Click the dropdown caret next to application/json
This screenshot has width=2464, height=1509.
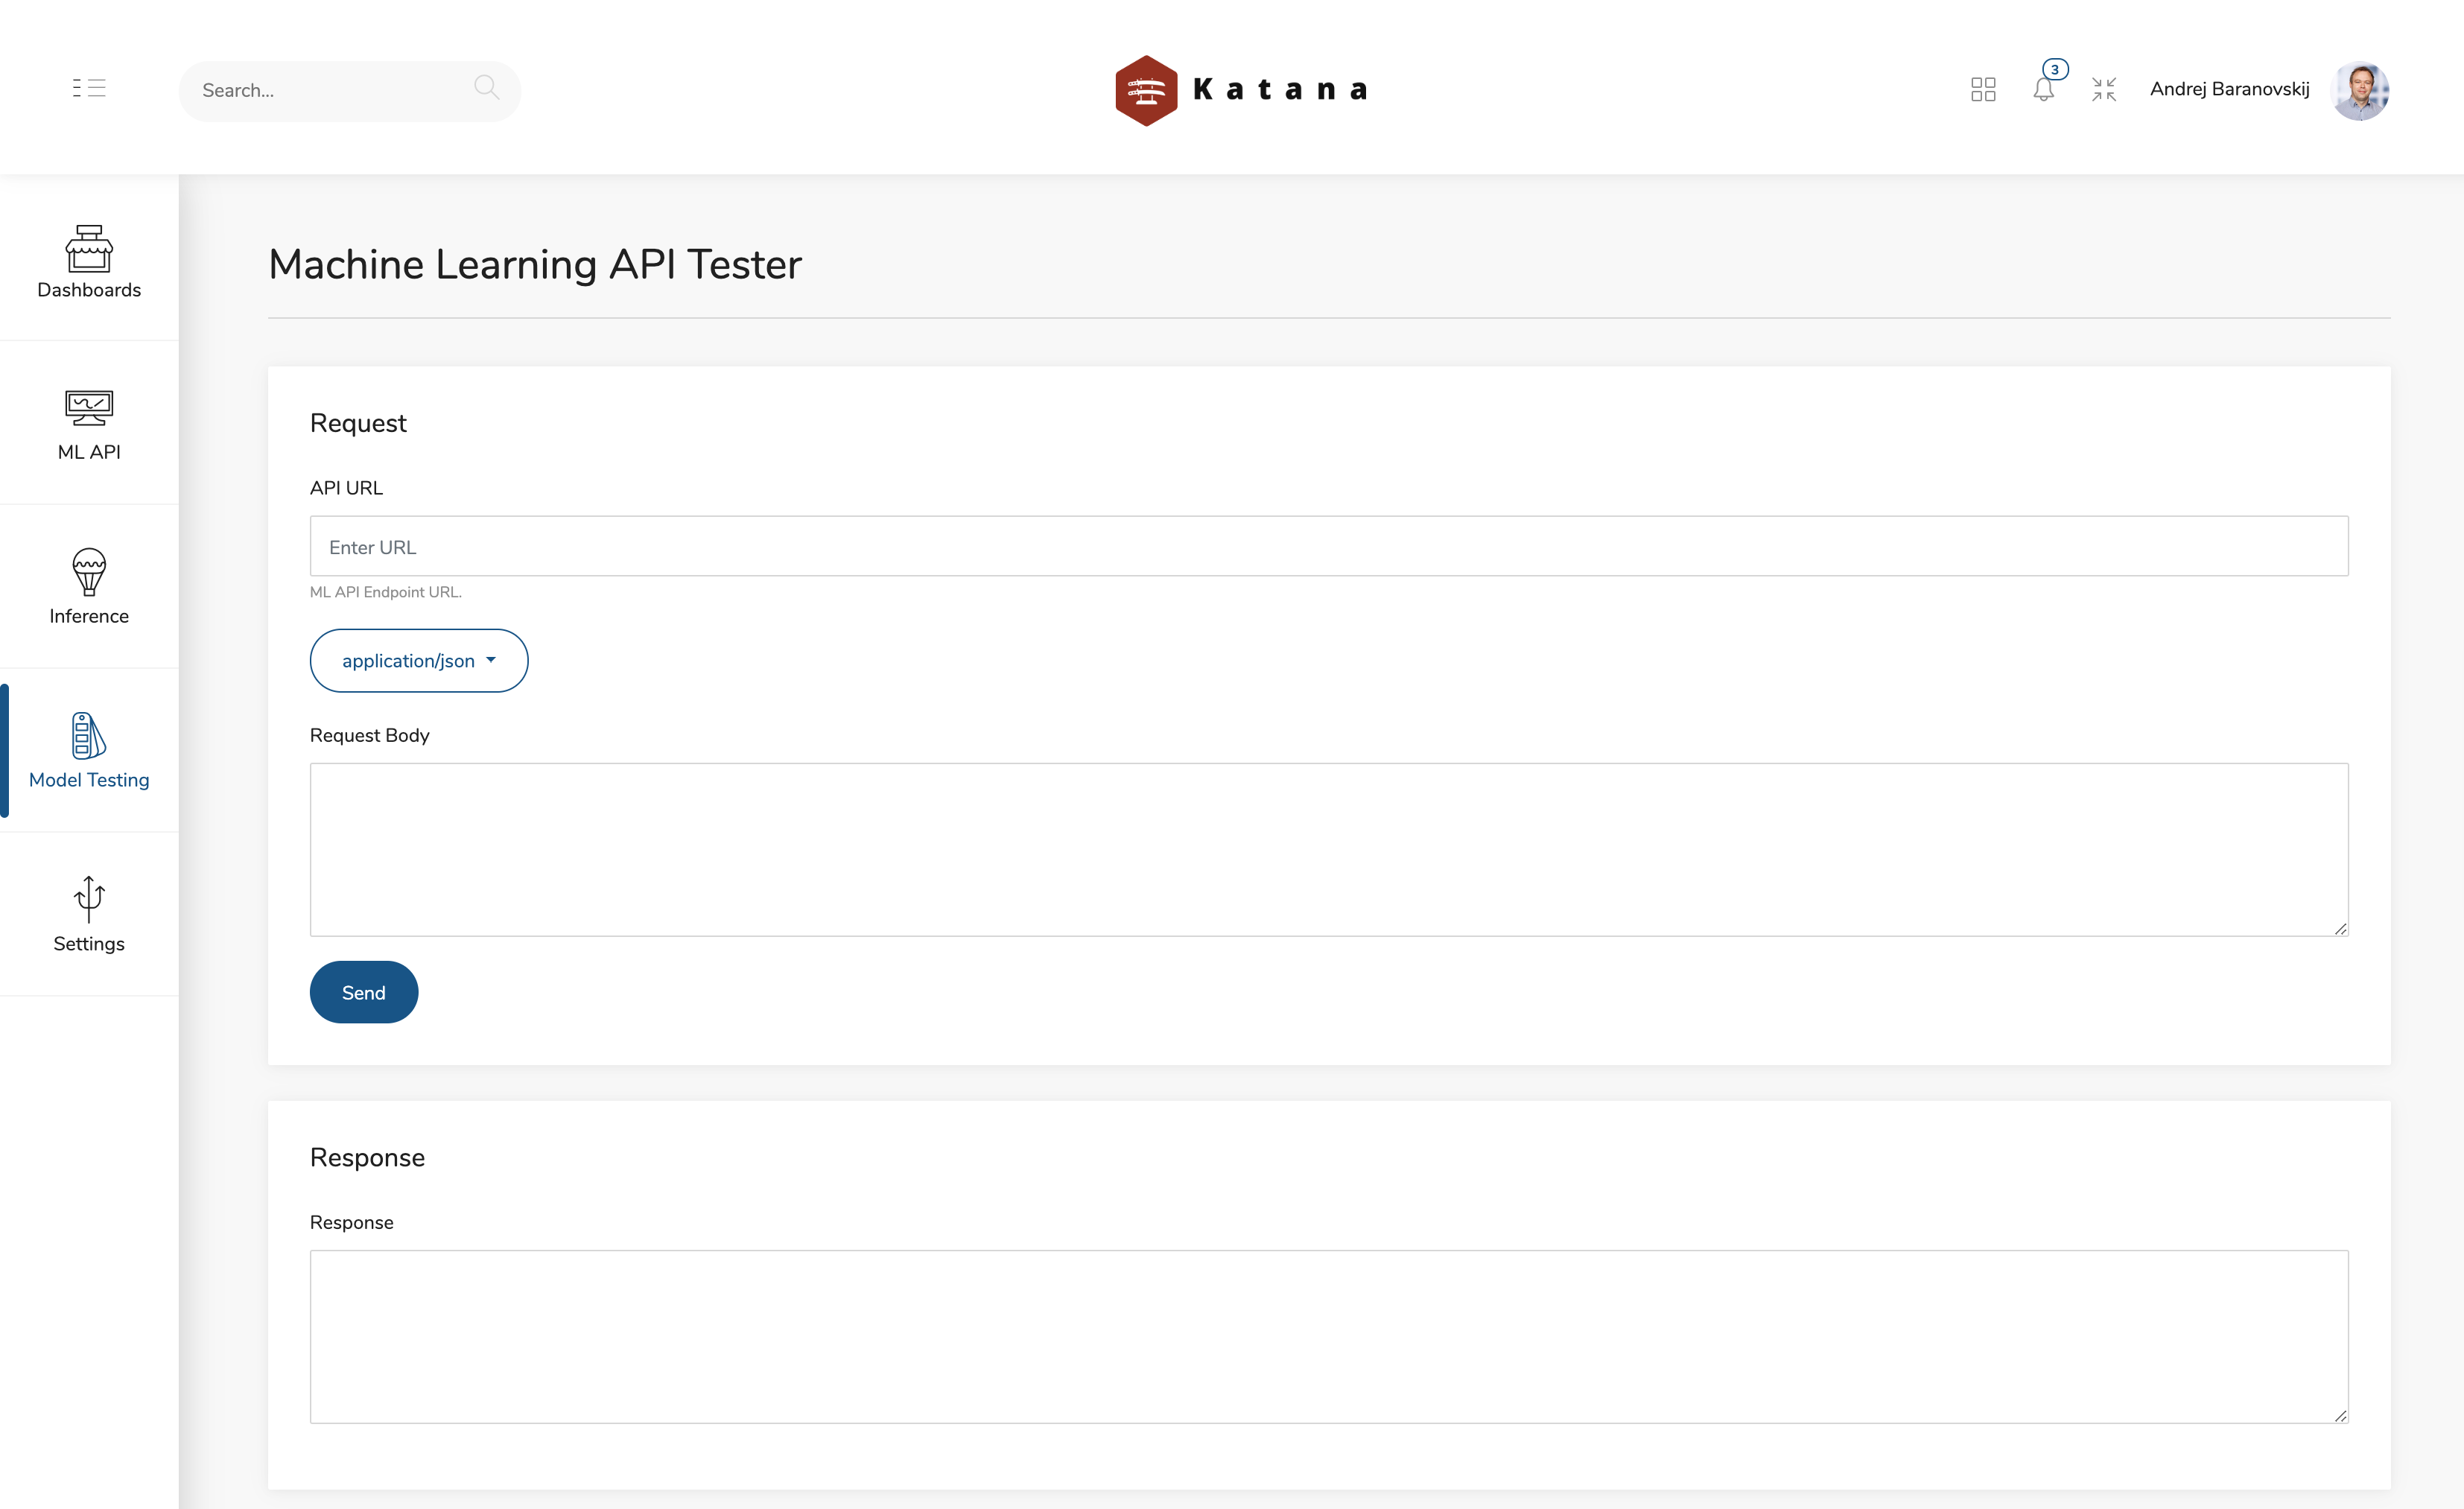pos(491,660)
